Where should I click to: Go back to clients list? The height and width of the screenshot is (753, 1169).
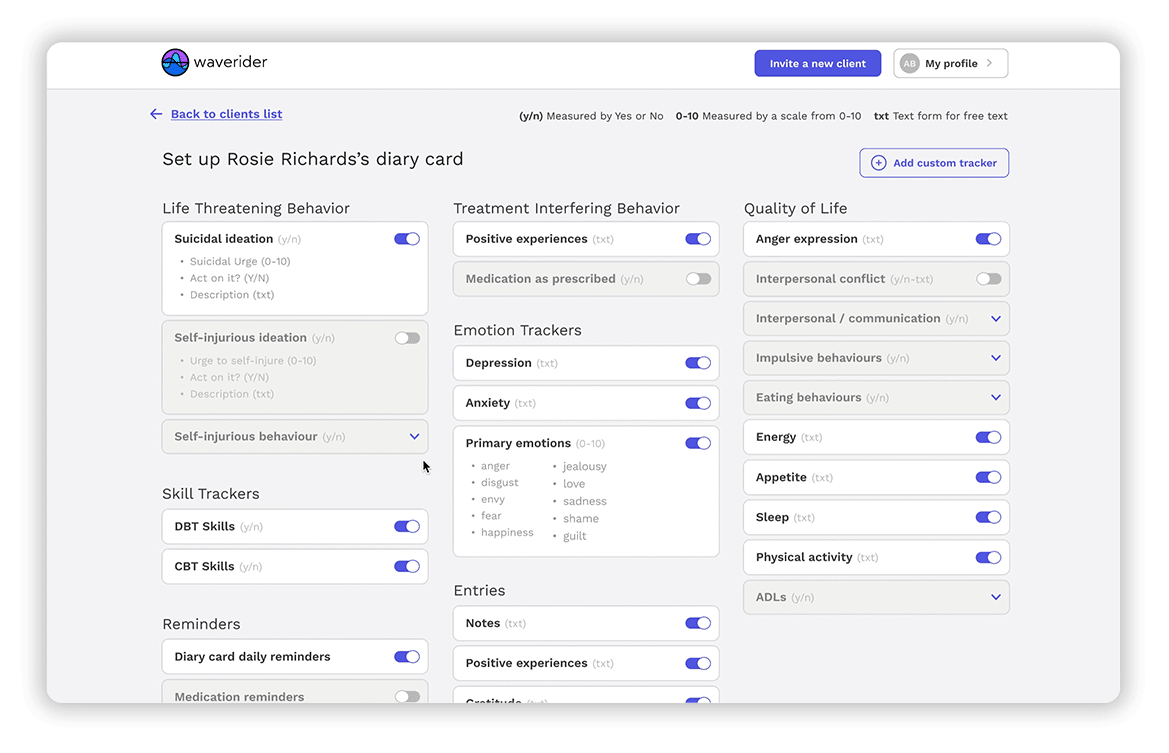click(x=226, y=114)
